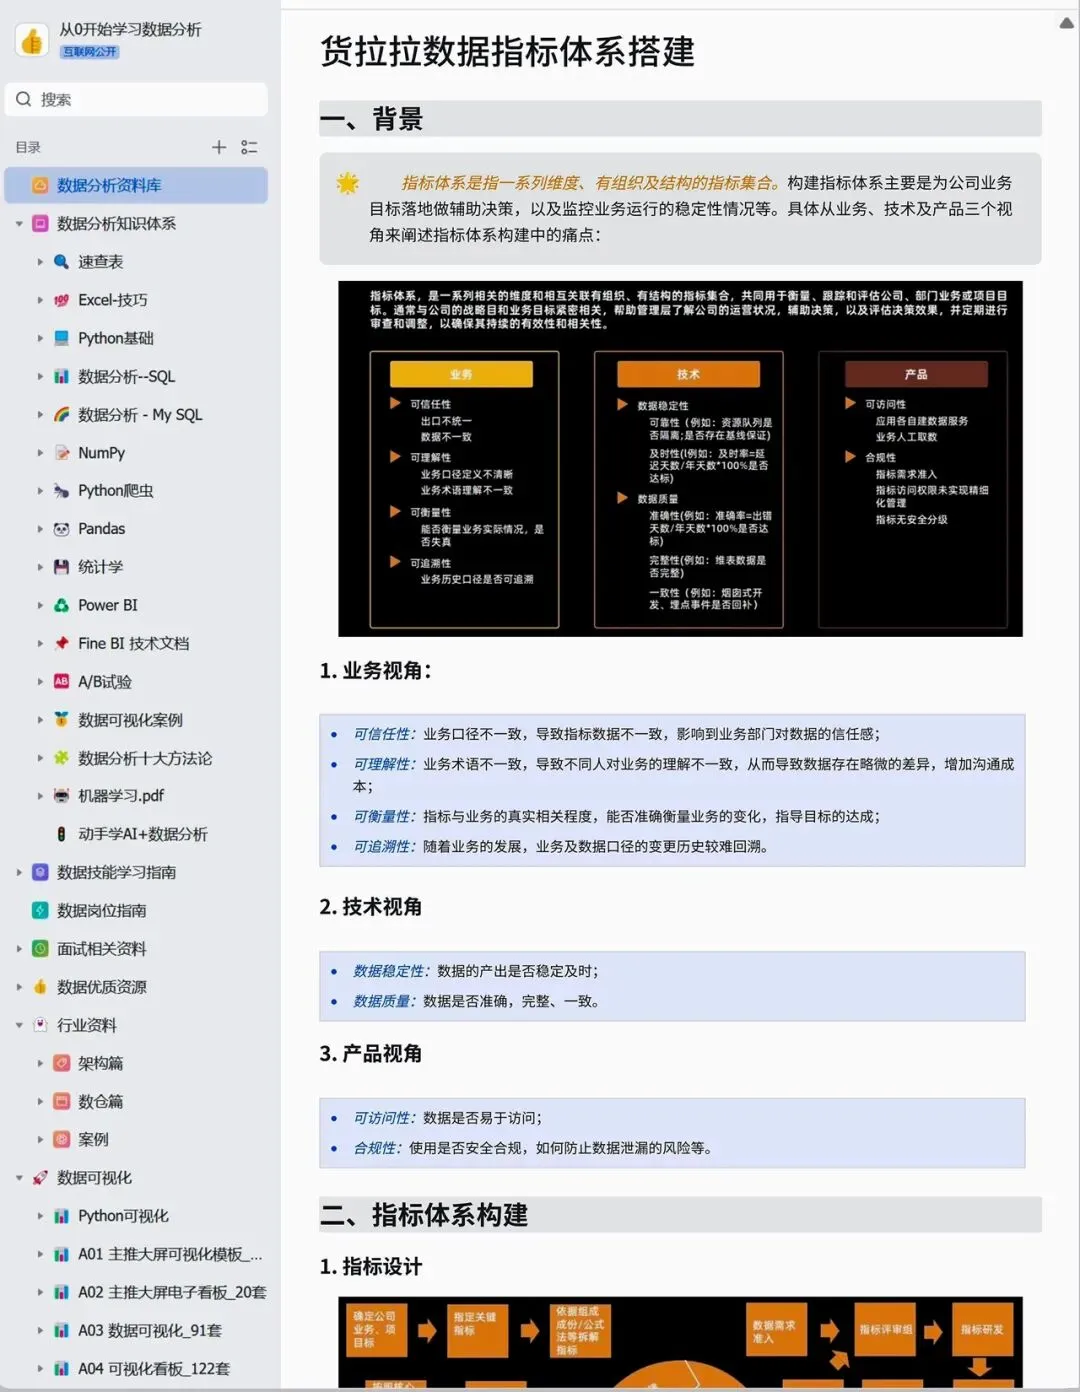Screen dimensions: 1080x1392
Task: Click the plus icon to add a document
Action: [x=219, y=147]
